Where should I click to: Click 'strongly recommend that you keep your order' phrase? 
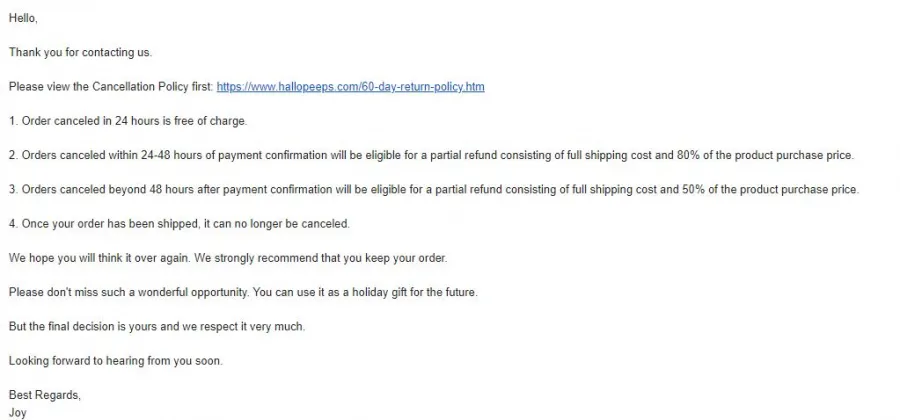[330, 258]
